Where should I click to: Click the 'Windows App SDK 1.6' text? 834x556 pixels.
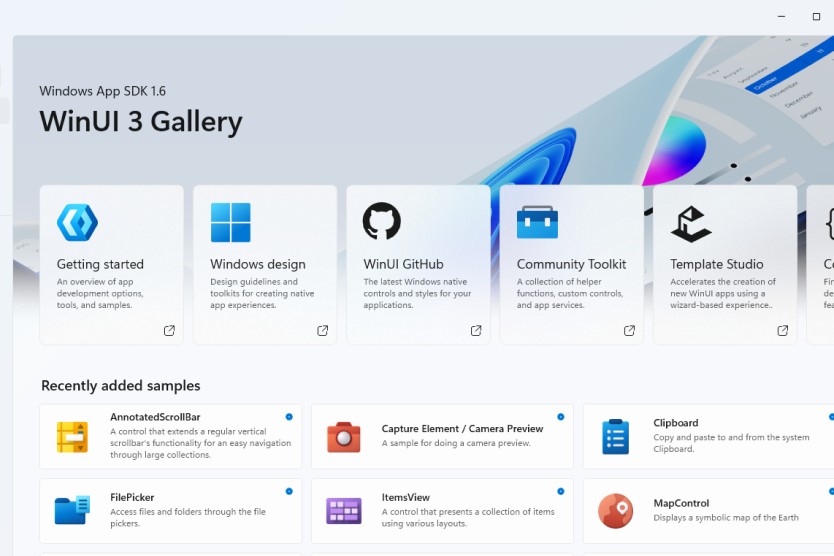pos(102,91)
